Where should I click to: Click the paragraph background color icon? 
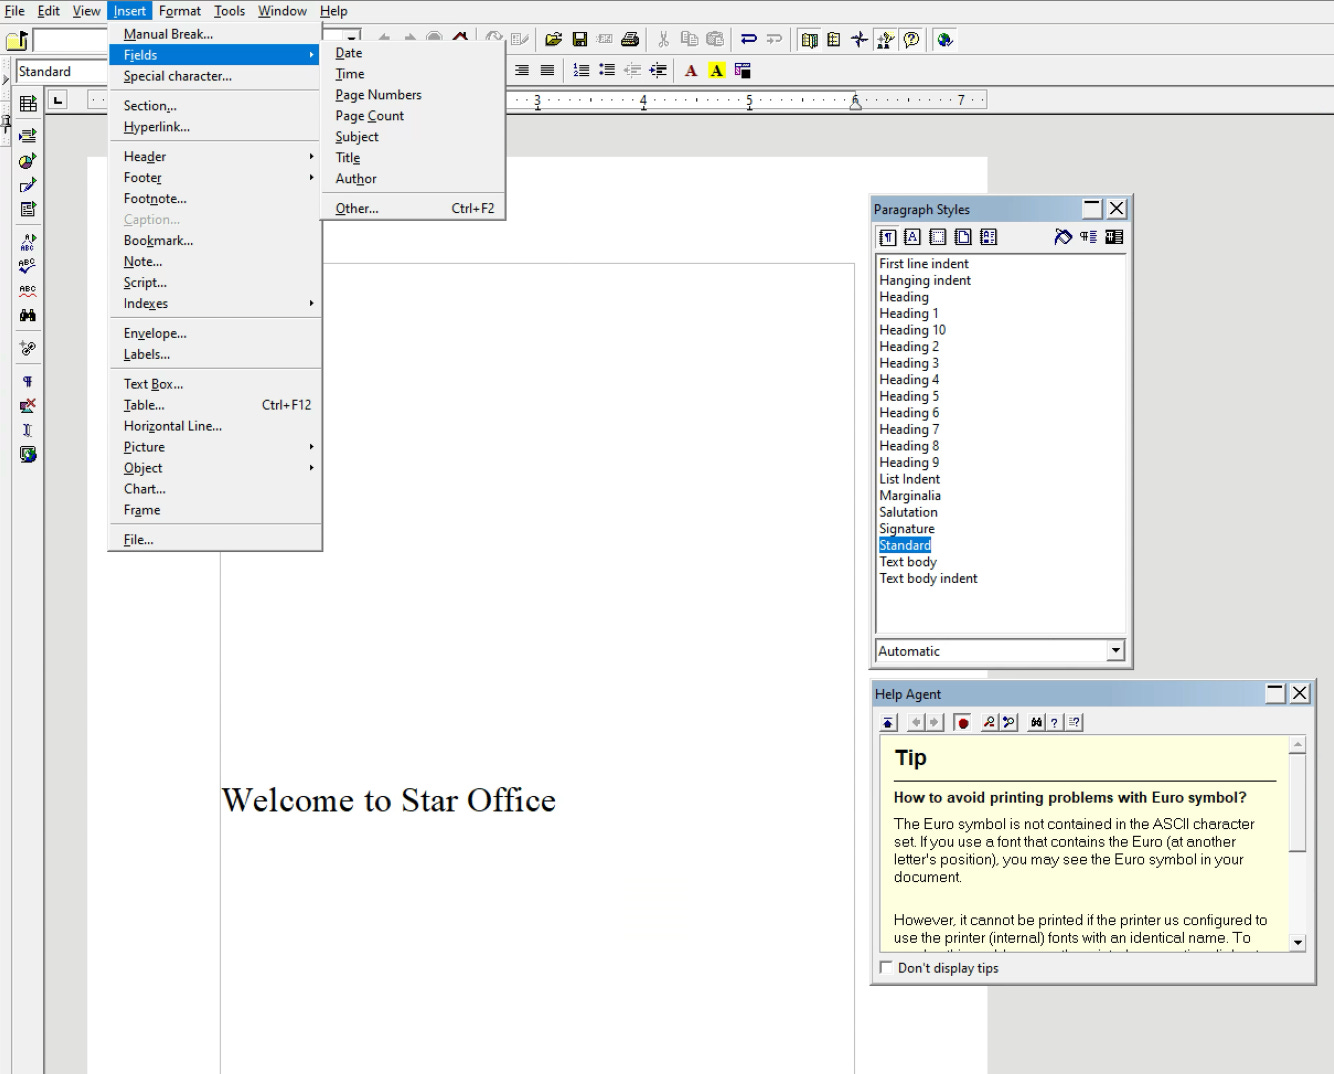(x=742, y=70)
